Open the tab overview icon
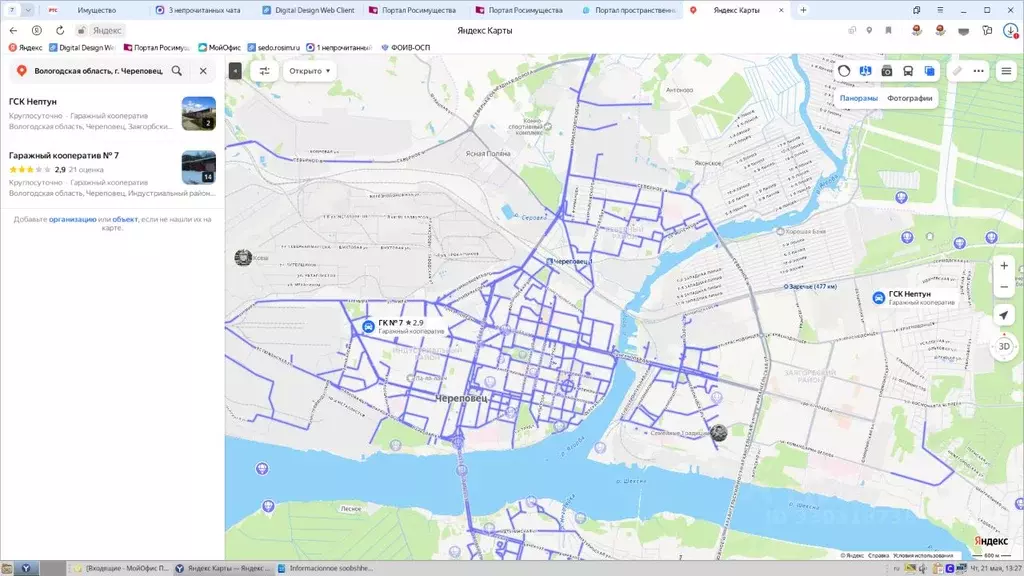The width and height of the screenshot is (1024, 576). click(x=917, y=10)
